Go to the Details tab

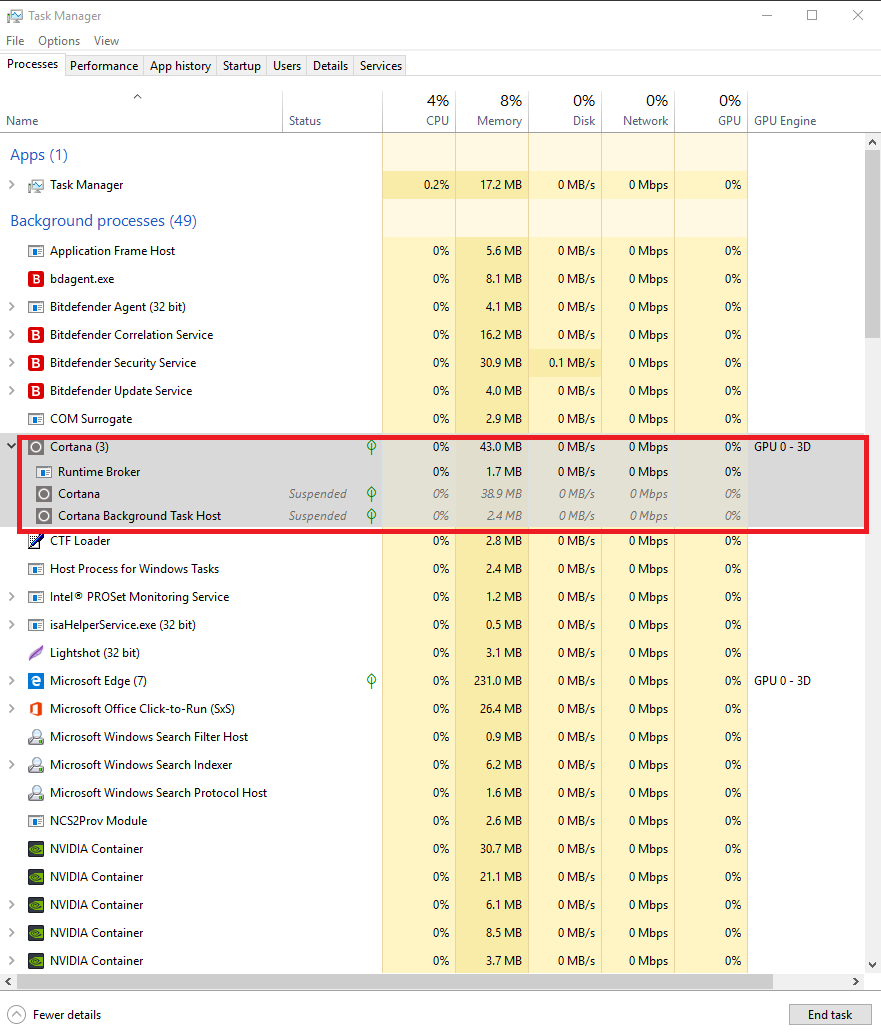[x=330, y=66]
